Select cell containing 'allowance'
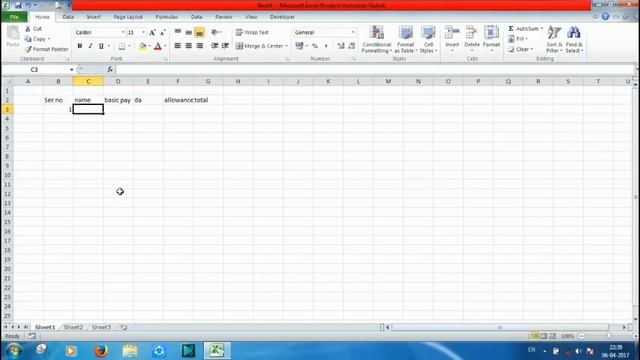This screenshot has height=360, width=640. click(178, 100)
